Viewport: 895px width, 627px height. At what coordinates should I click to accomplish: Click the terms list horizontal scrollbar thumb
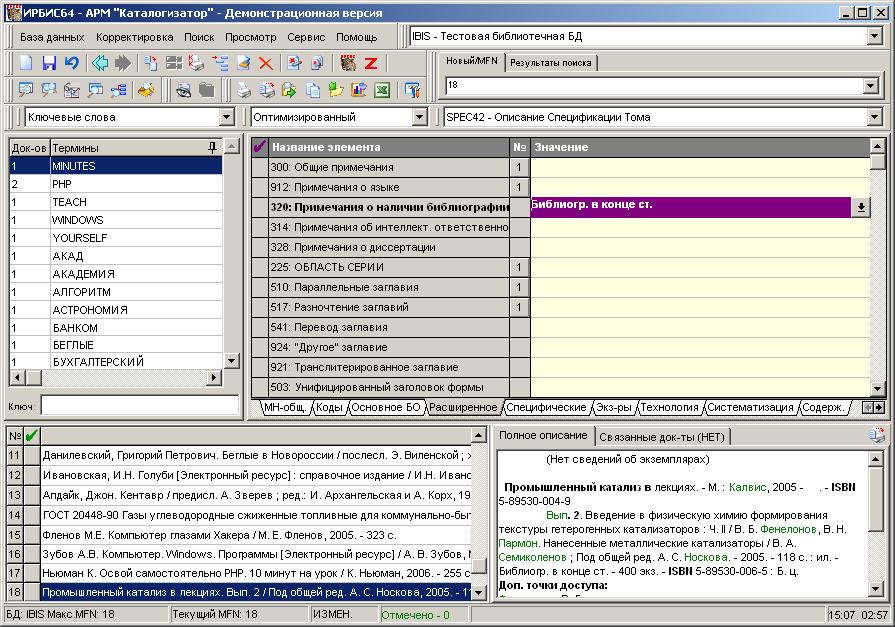(34, 377)
